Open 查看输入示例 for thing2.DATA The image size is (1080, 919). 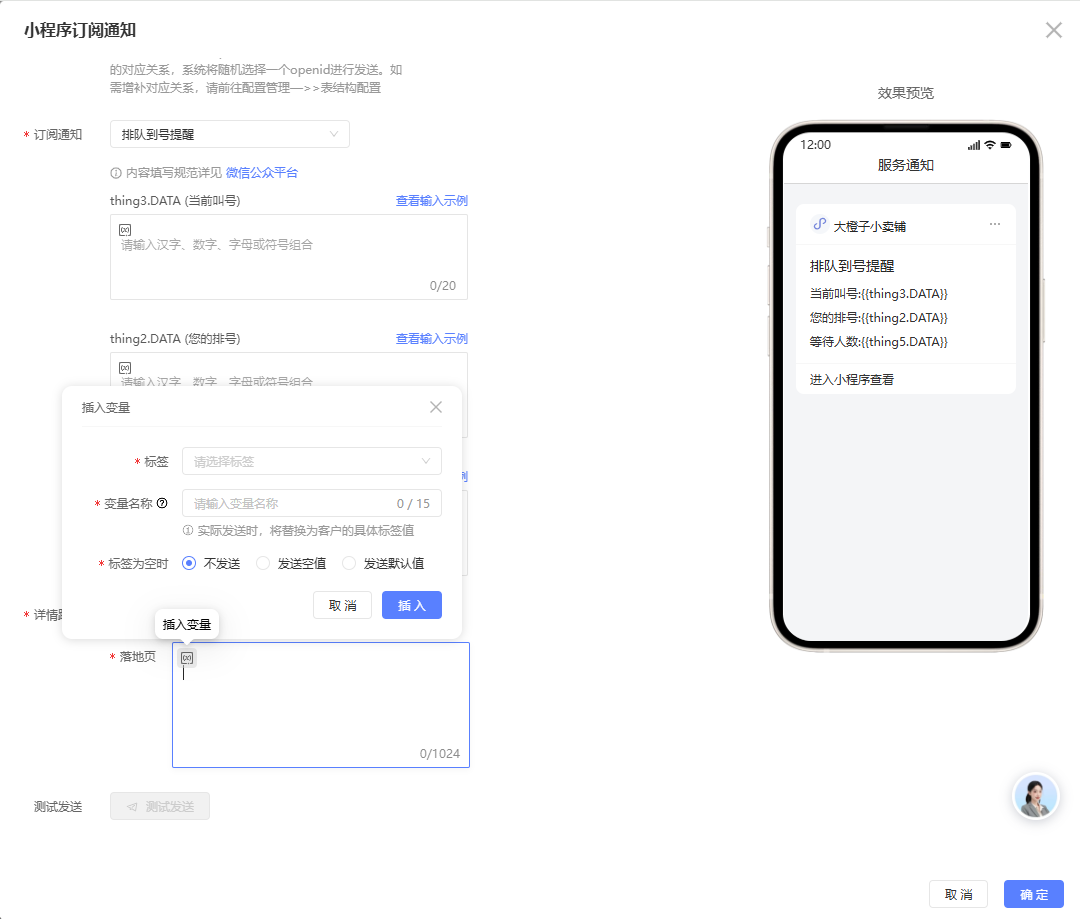pos(431,339)
